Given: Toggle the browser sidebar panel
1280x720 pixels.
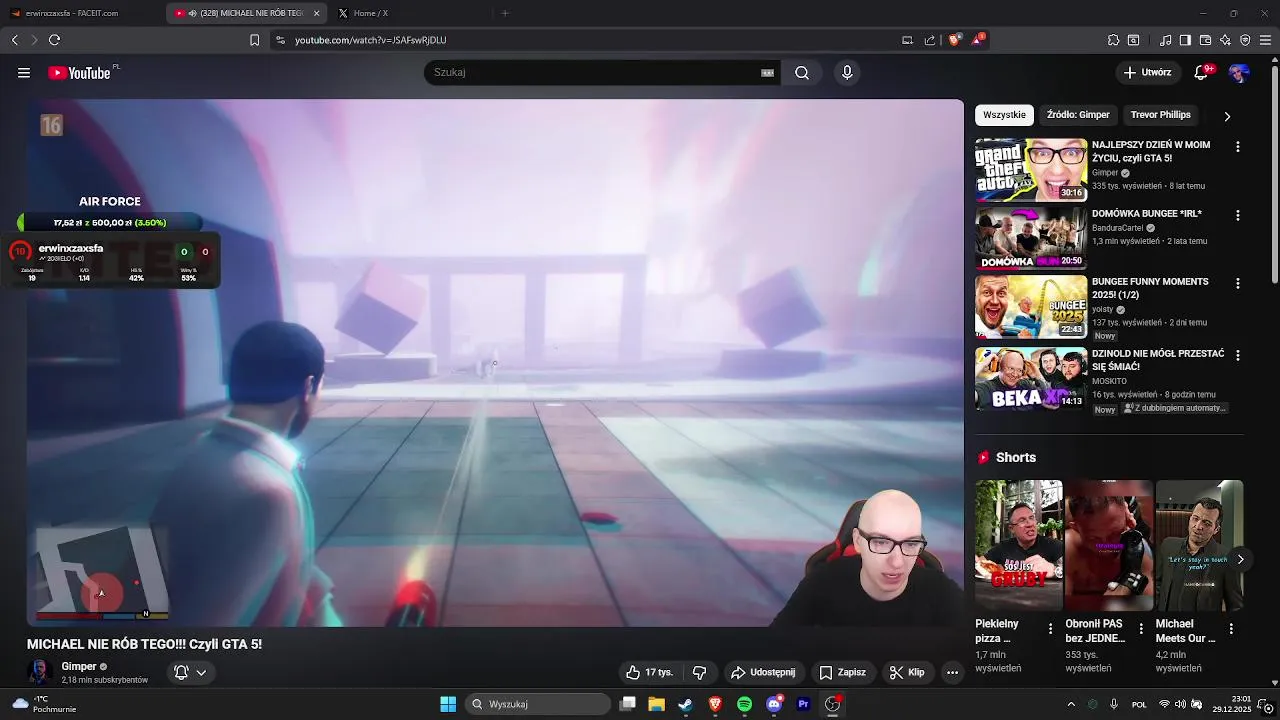Looking at the screenshot, I should [1185, 40].
